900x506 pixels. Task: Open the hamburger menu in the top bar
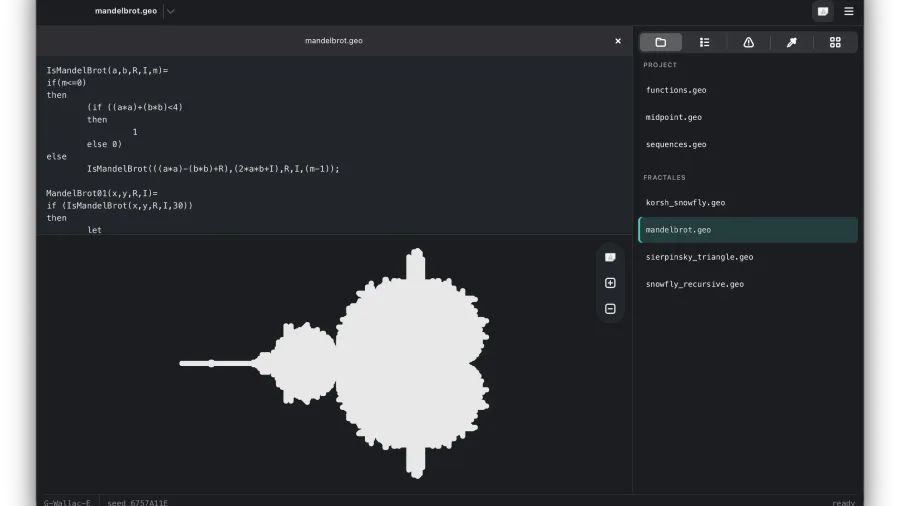pos(849,11)
